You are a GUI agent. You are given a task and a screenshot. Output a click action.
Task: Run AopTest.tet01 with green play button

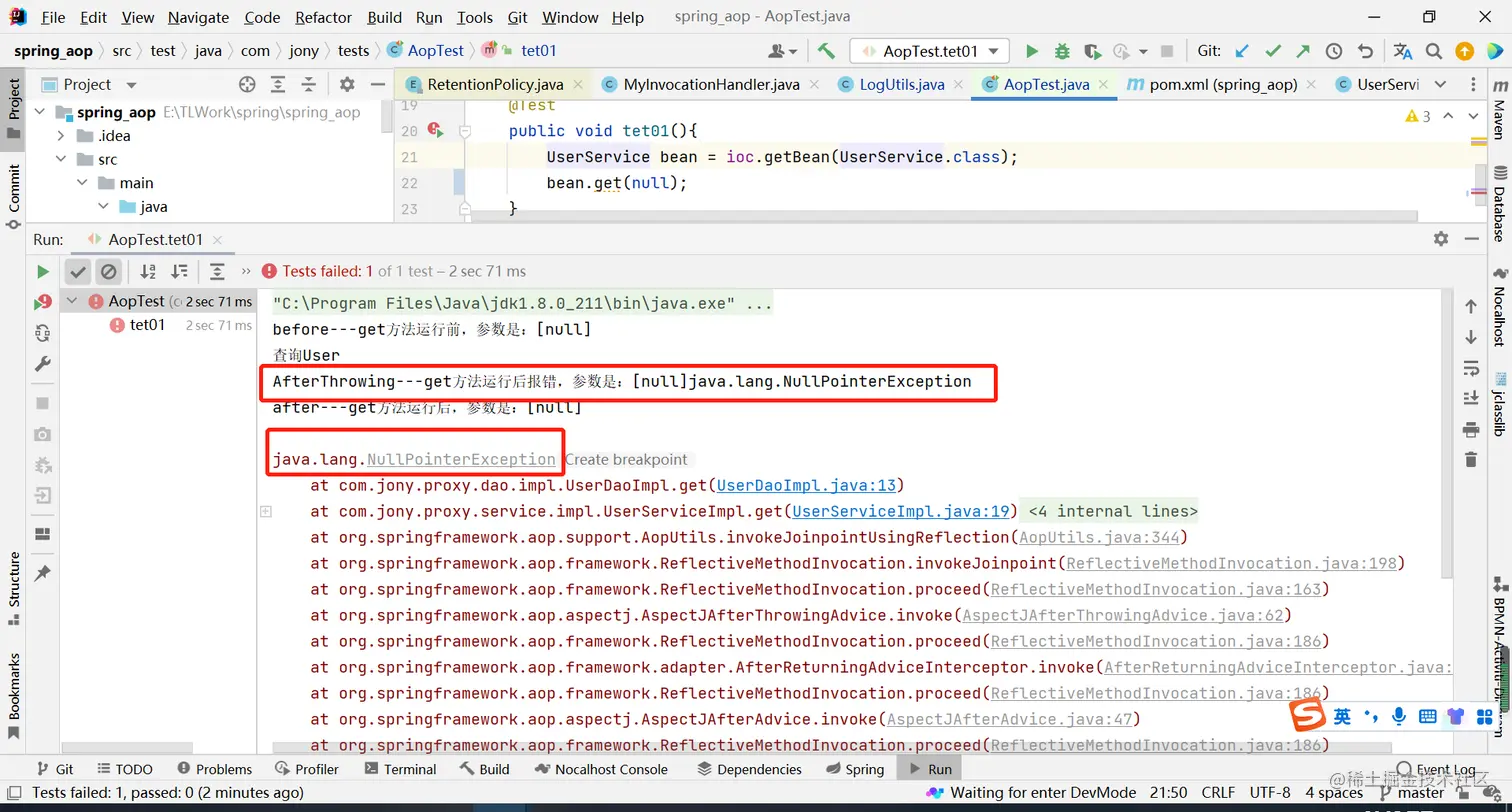click(1032, 51)
